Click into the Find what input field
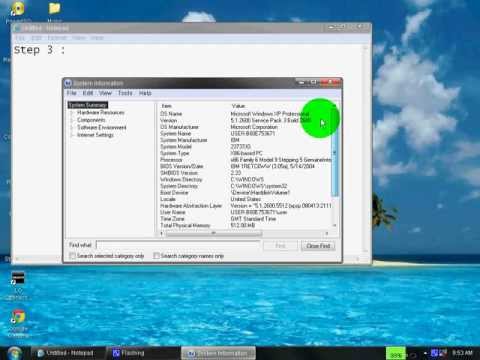 pos(178,245)
